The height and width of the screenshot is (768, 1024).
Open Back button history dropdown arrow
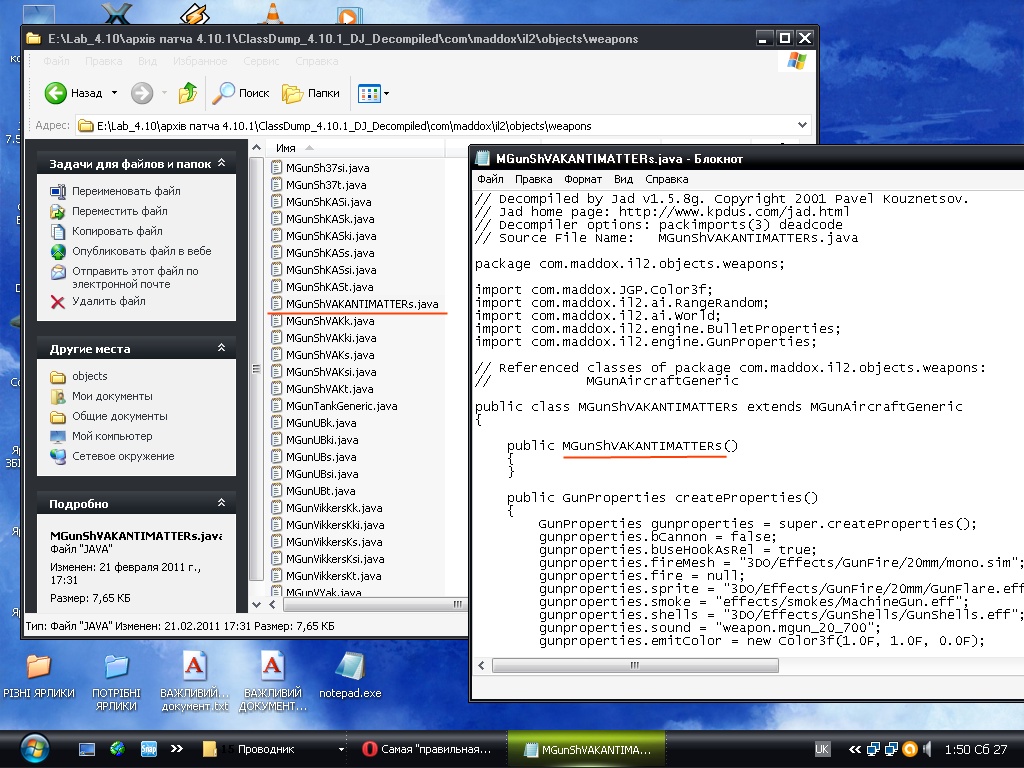coord(114,93)
